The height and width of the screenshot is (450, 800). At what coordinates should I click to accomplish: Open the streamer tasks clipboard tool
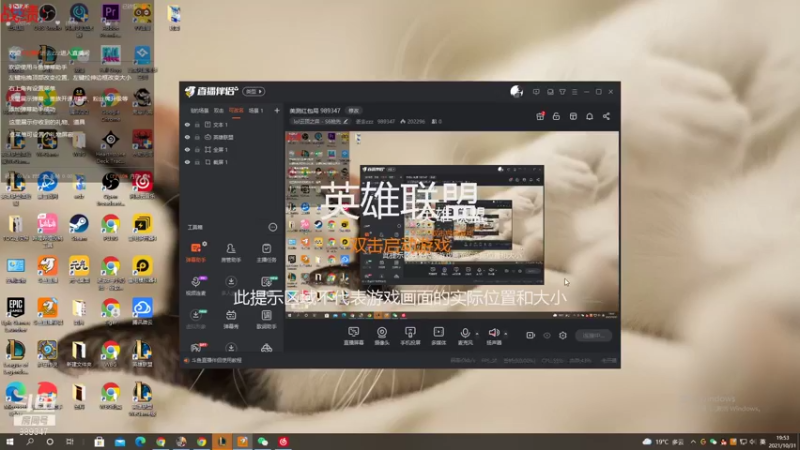(266, 252)
